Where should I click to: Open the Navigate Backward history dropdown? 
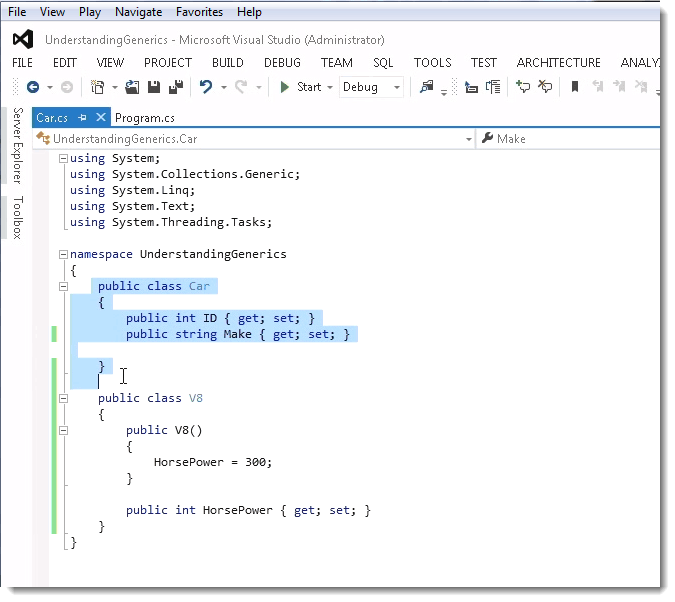pyautogui.click(x=50, y=88)
